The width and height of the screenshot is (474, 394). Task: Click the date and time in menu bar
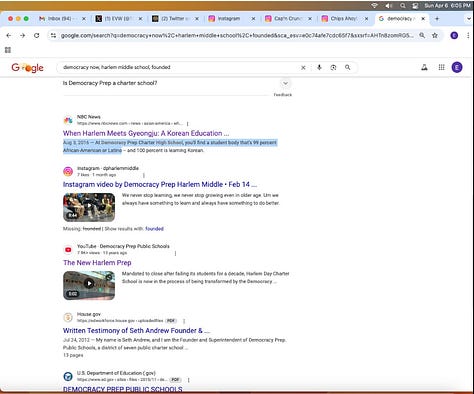tap(447, 6)
